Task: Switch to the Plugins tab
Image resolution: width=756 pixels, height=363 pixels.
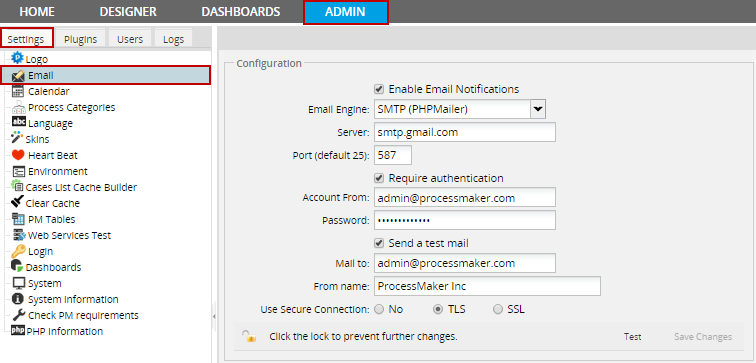Action: pos(81,39)
